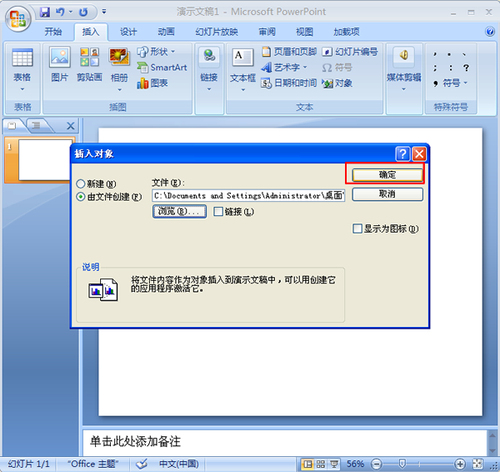Insert 幻灯片编号 slide number
Viewport: 500px width, 472px height.
click(x=350, y=52)
